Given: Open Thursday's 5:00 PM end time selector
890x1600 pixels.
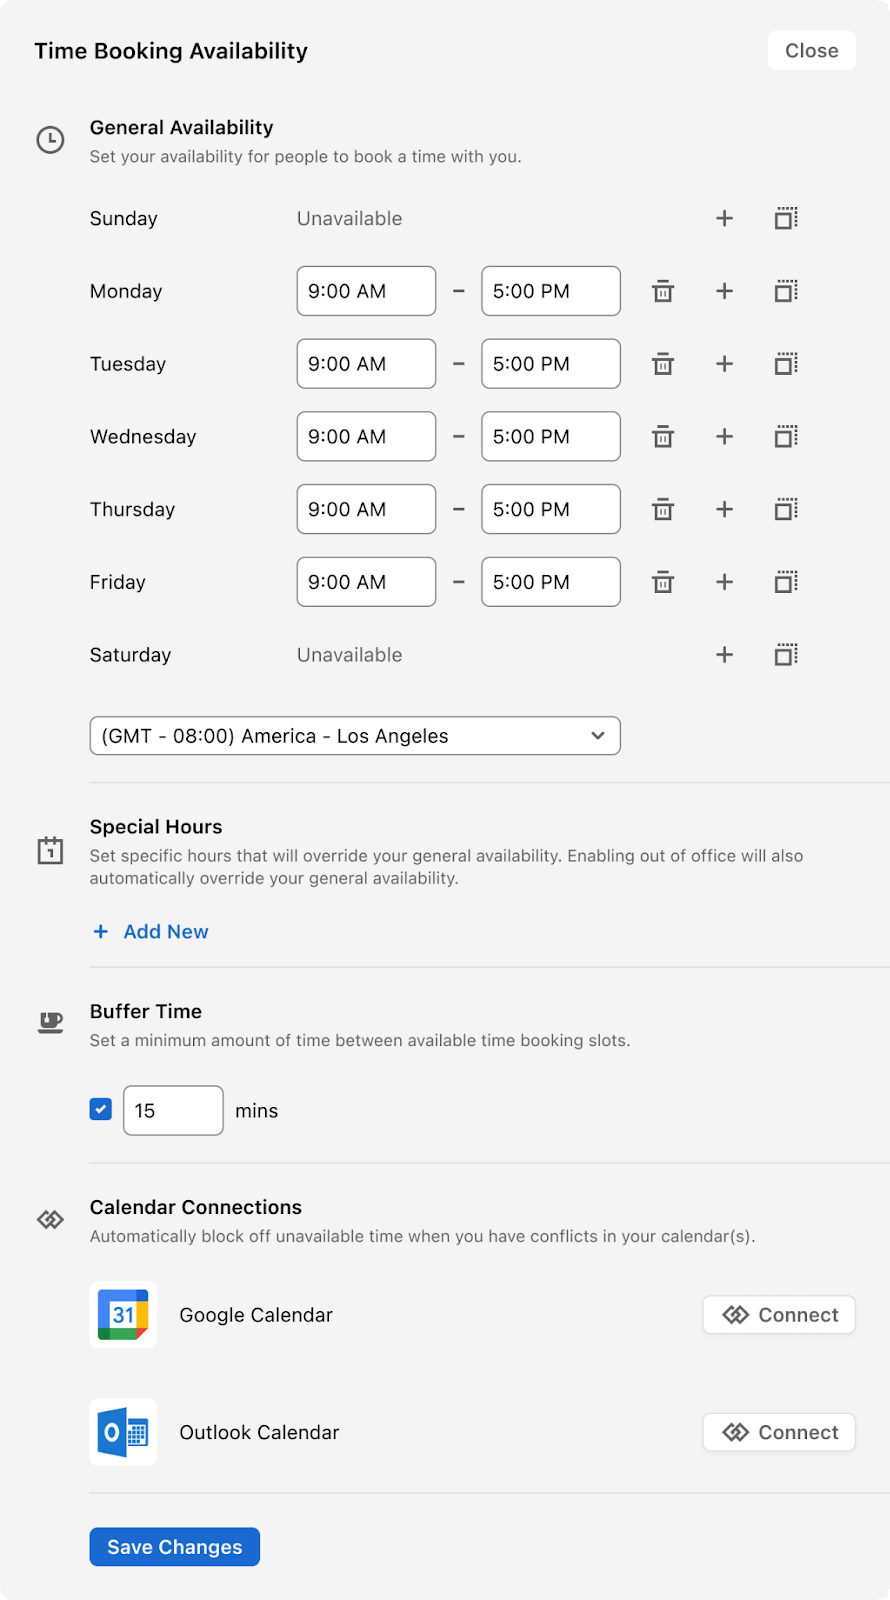Looking at the screenshot, I should (551, 509).
